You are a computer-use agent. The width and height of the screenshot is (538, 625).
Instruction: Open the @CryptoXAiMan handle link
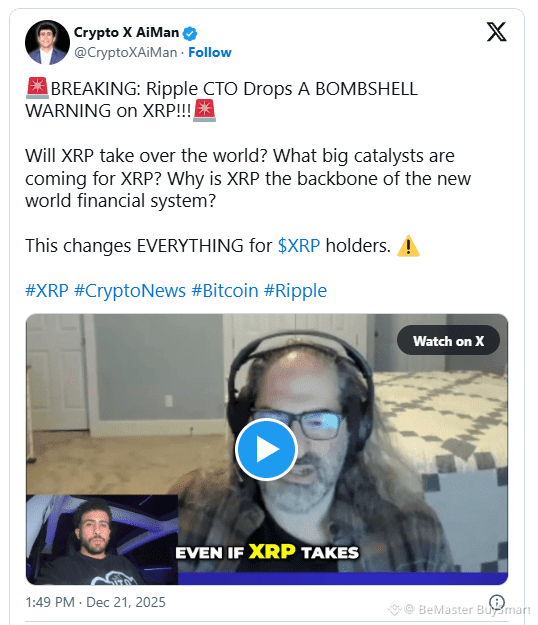pos(126,53)
